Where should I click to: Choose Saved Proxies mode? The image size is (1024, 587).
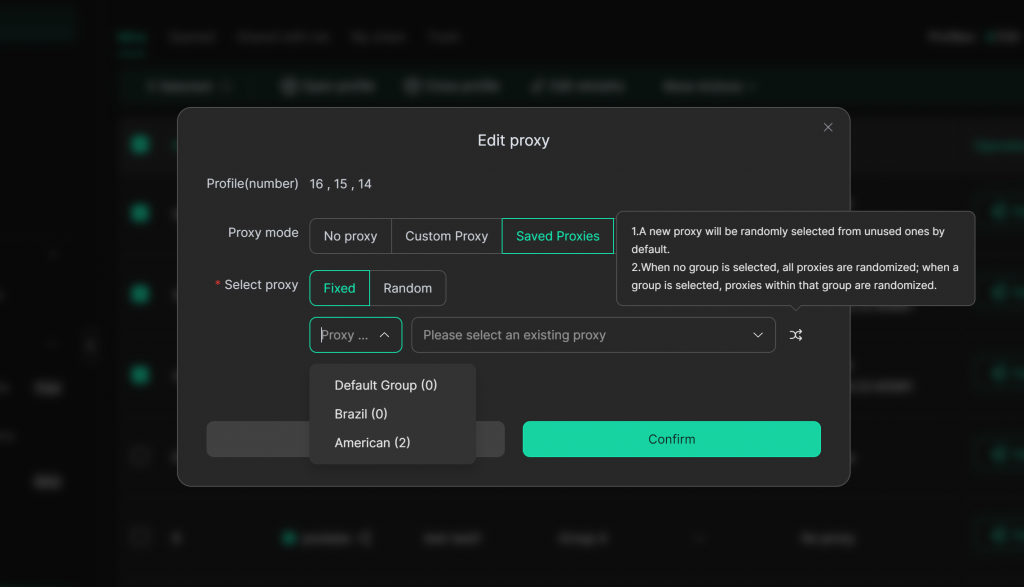[557, 236]
